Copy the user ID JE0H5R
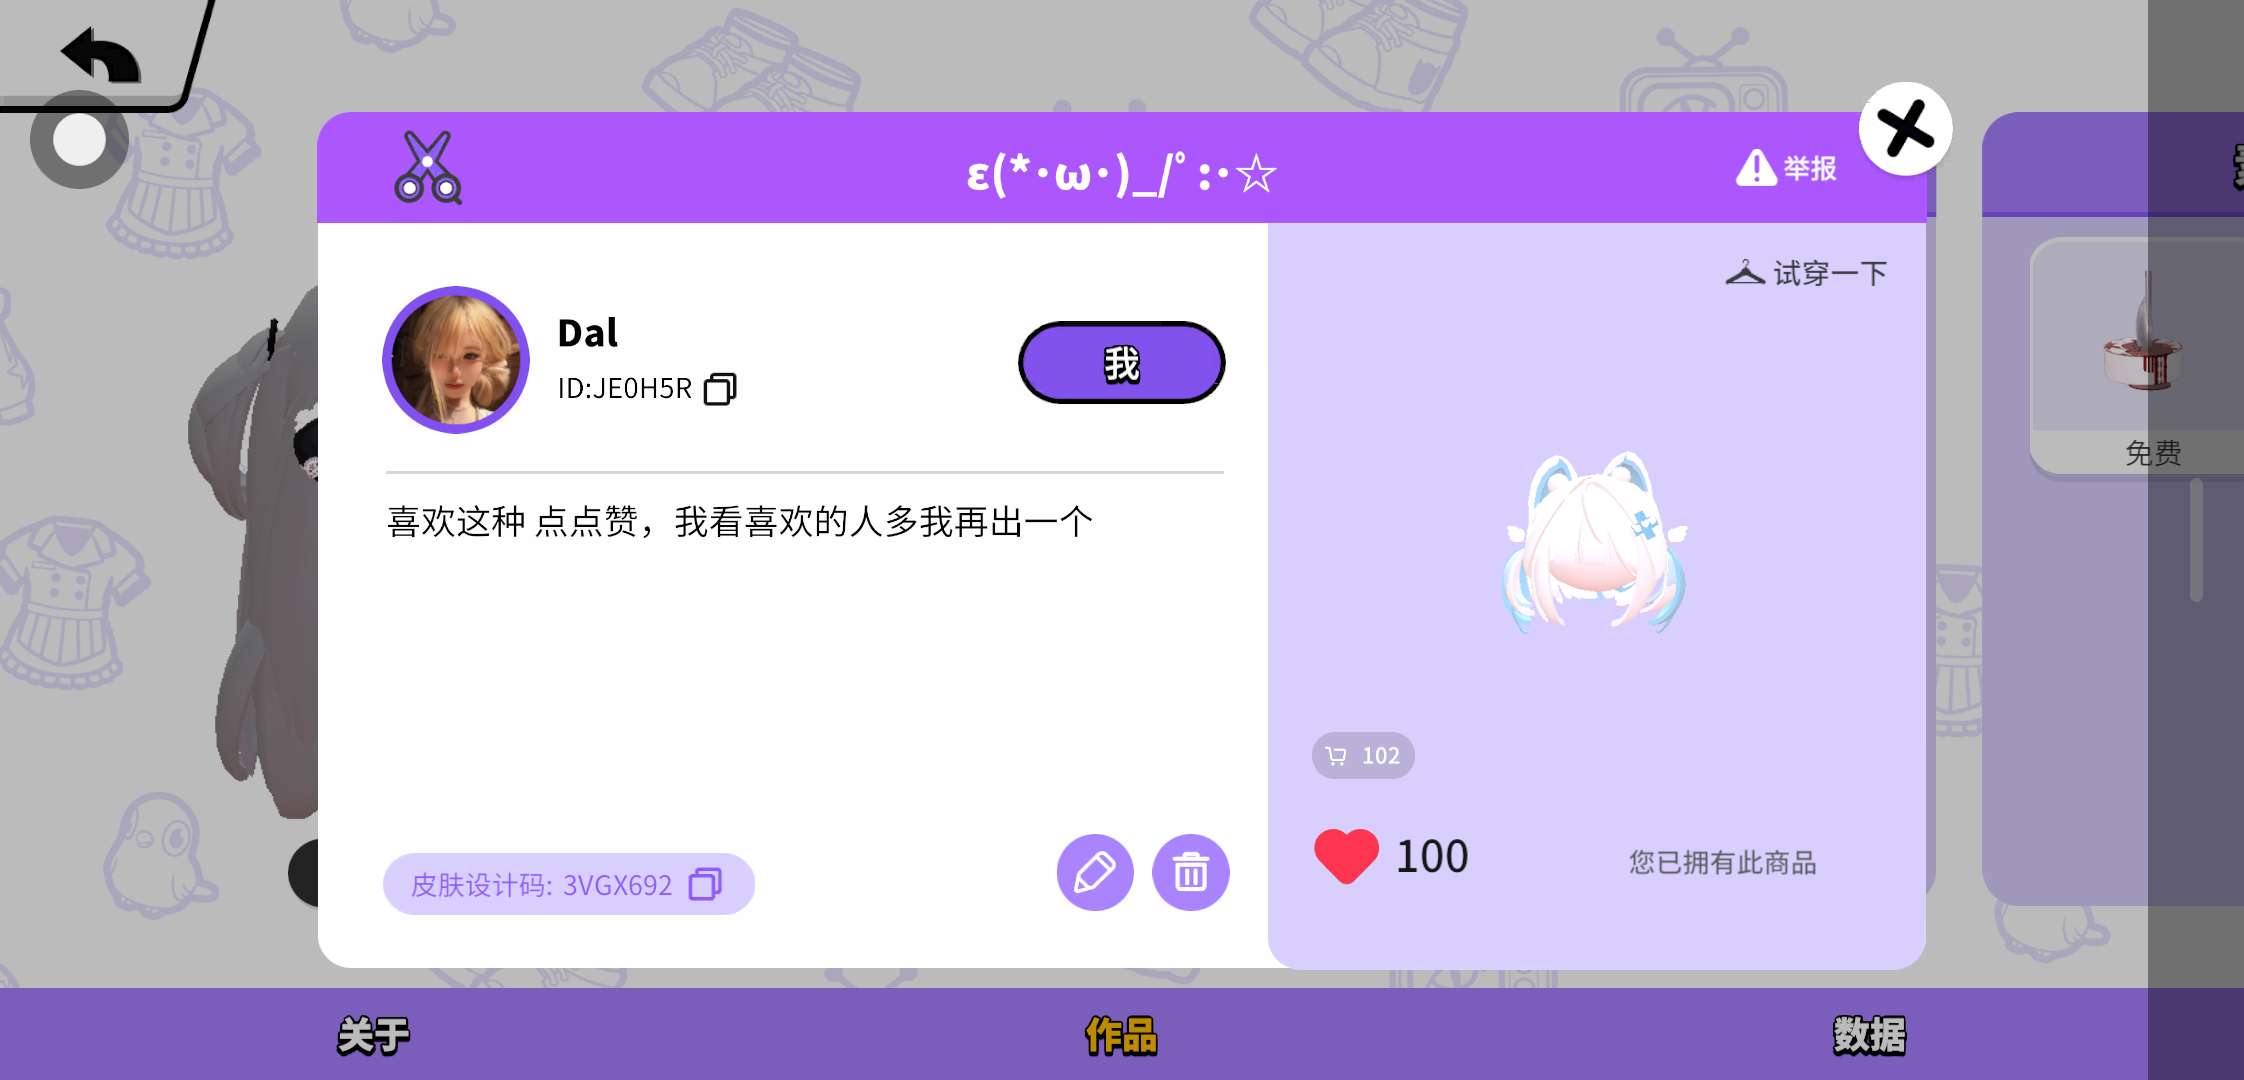The height and width of the screenshot is (1080, 2244). click(720, 389)
